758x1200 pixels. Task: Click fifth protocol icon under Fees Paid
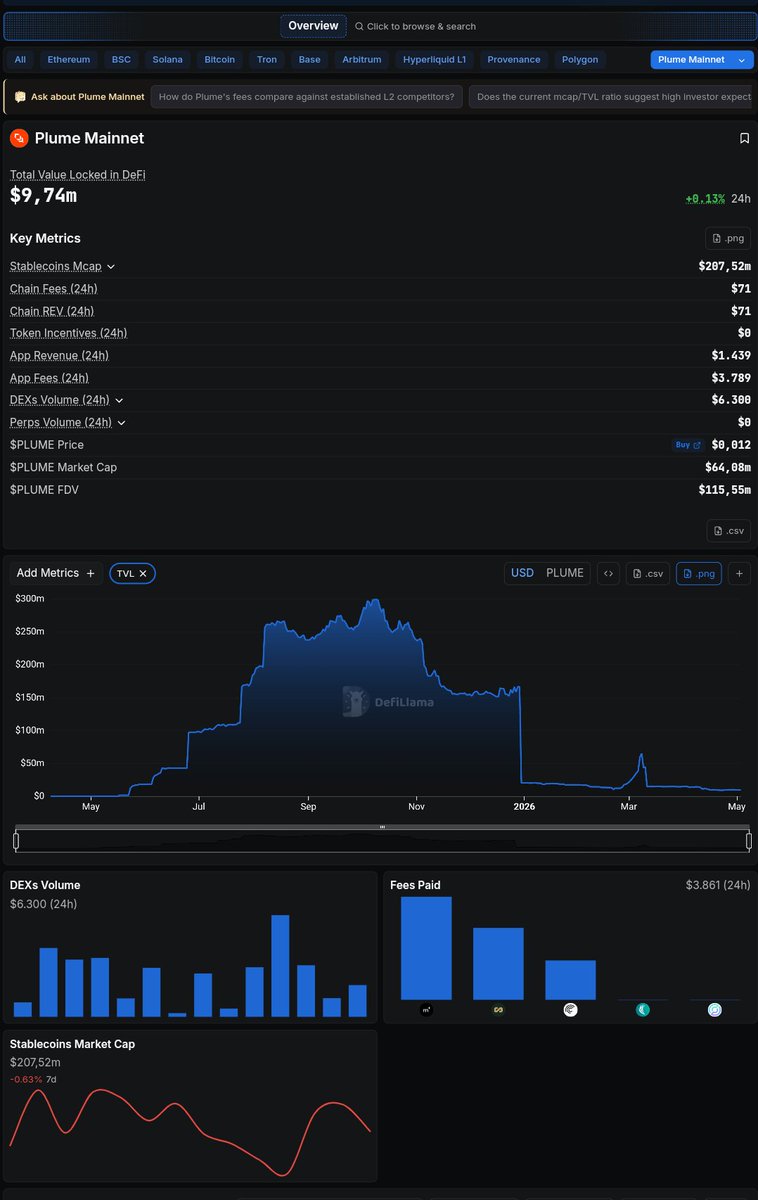click(x=715, y=1010)
